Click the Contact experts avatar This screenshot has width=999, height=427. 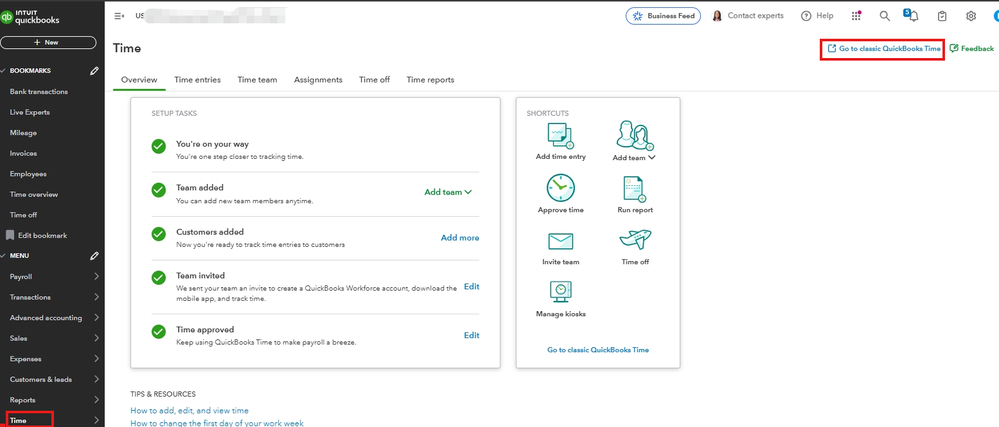tap(717, 16)
